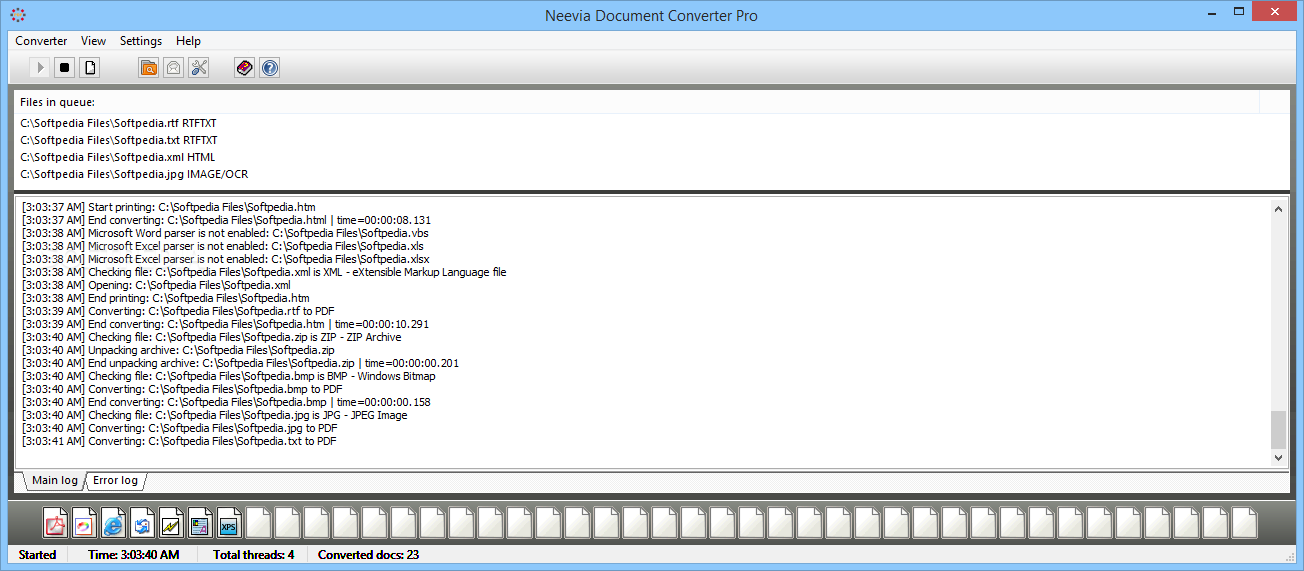Click the 'Time: 3:03:40 AM' status entry
Viewport: 1304px width, 571px height.
(x=134, y=554)
